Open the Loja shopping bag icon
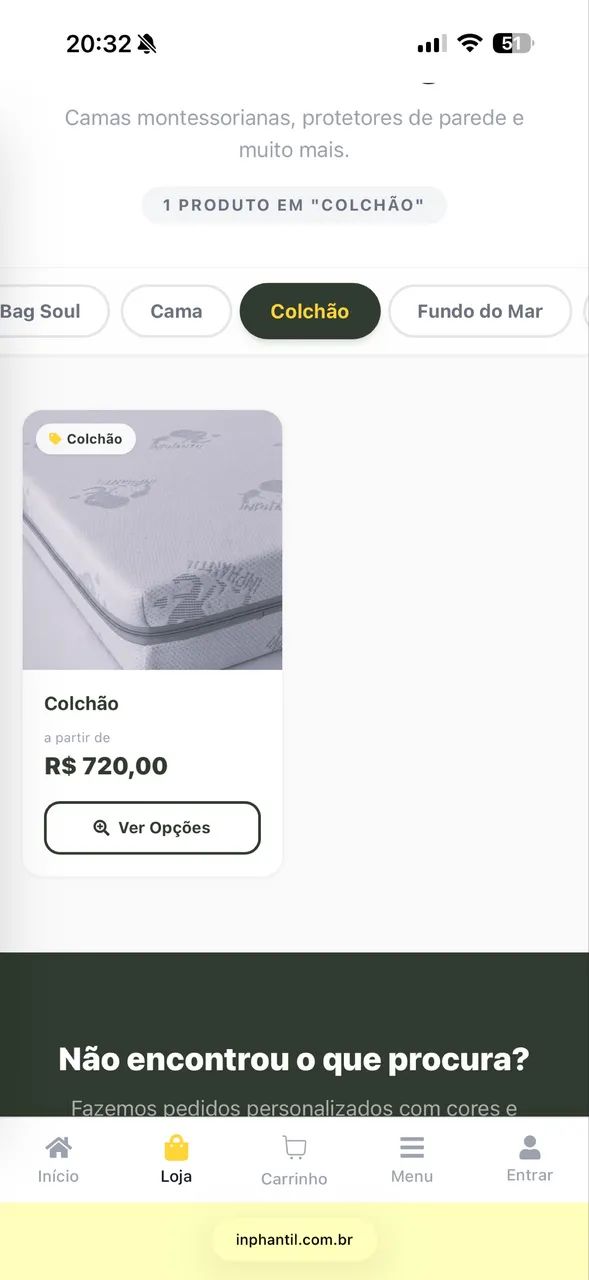Viewport: 589px width, 1280px height. coord(176,1147)
